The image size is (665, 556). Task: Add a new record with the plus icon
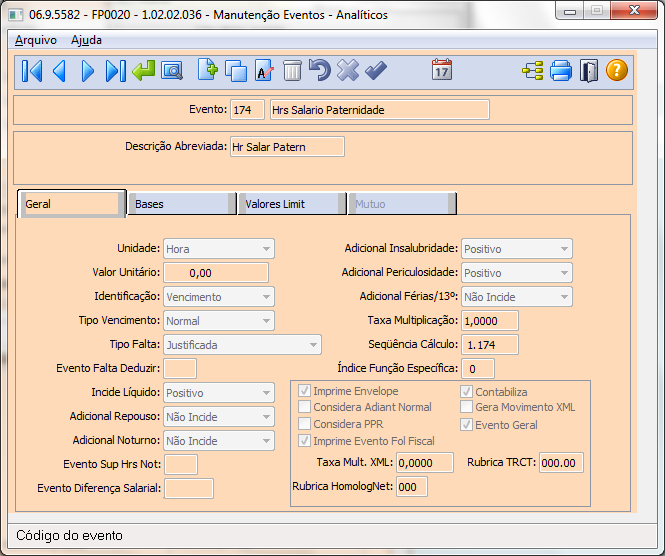point(208,70)
